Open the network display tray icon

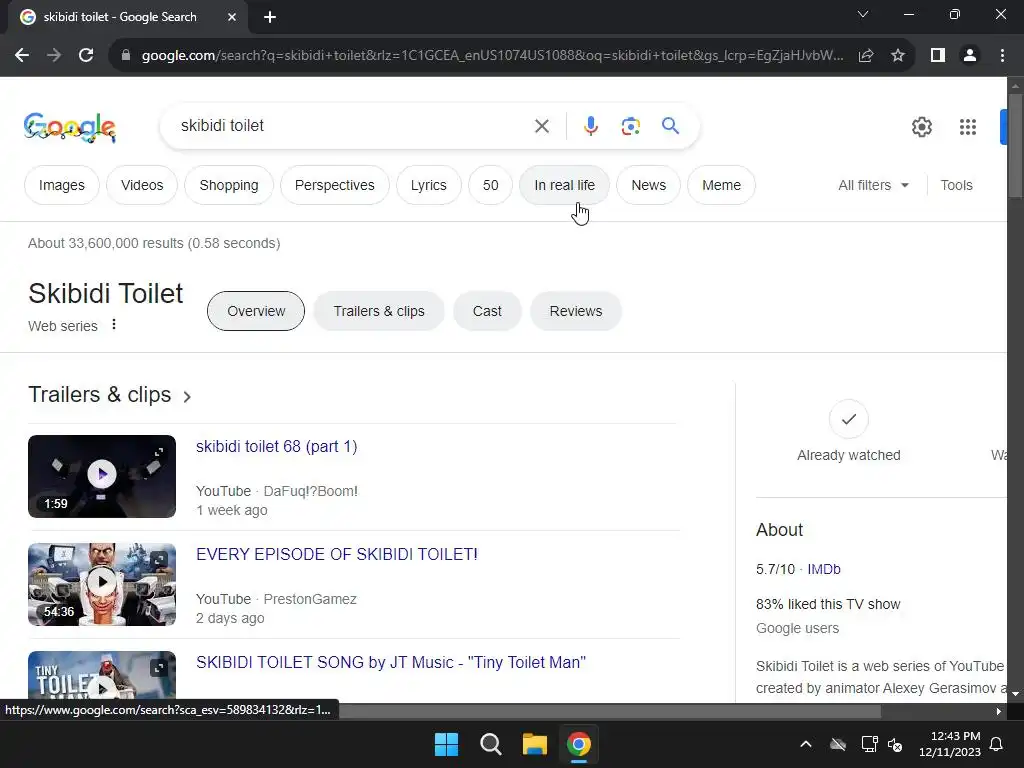point(869,744)
